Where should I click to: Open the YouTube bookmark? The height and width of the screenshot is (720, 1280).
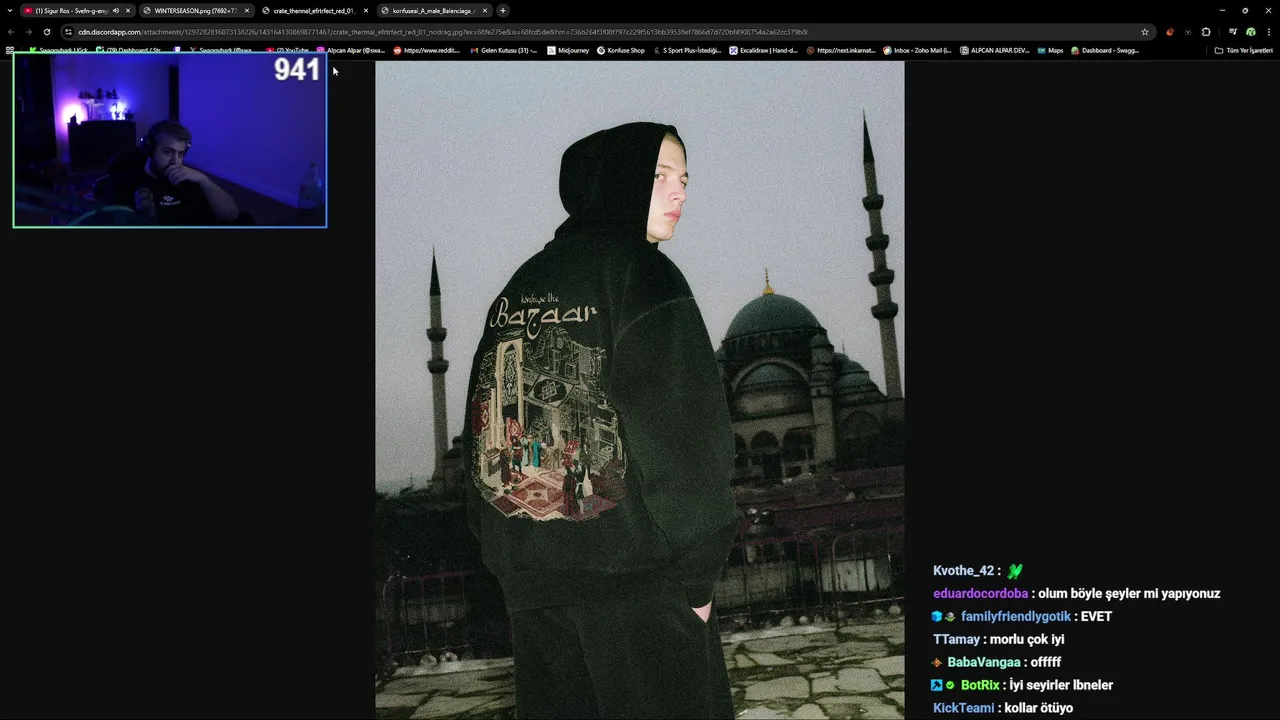coord(288,50)
